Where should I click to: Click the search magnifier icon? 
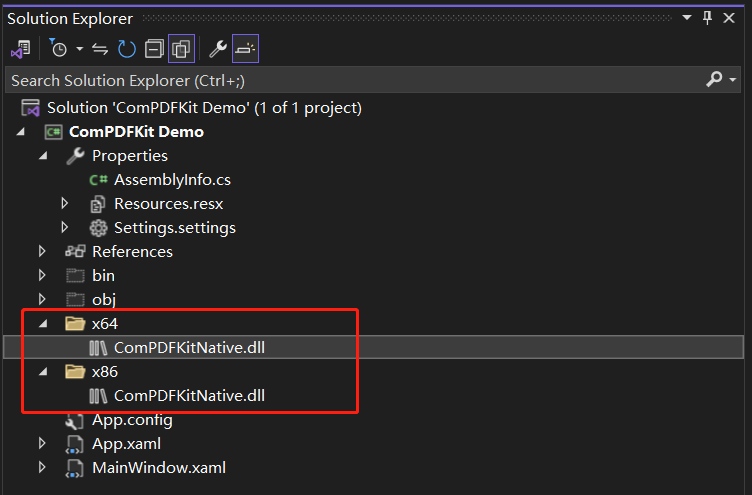click(x=714, y=79)
